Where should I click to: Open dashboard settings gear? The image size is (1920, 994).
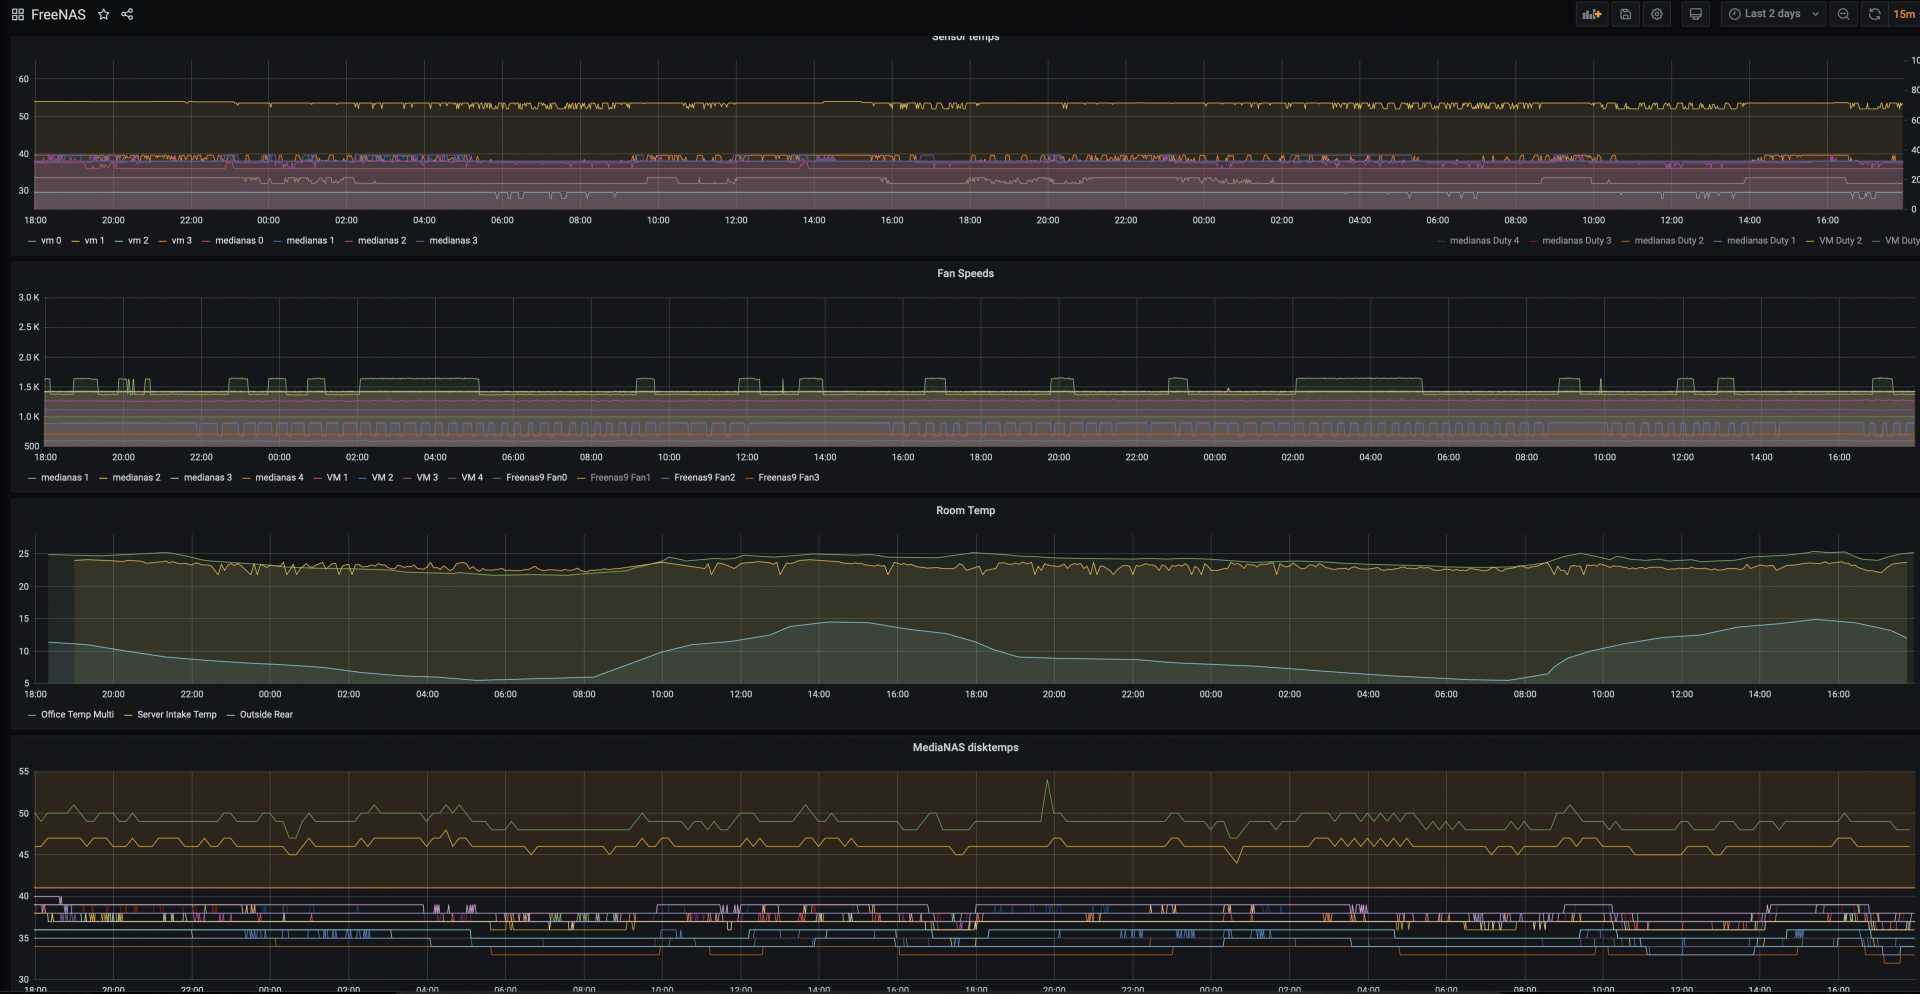pos(1657,14)
